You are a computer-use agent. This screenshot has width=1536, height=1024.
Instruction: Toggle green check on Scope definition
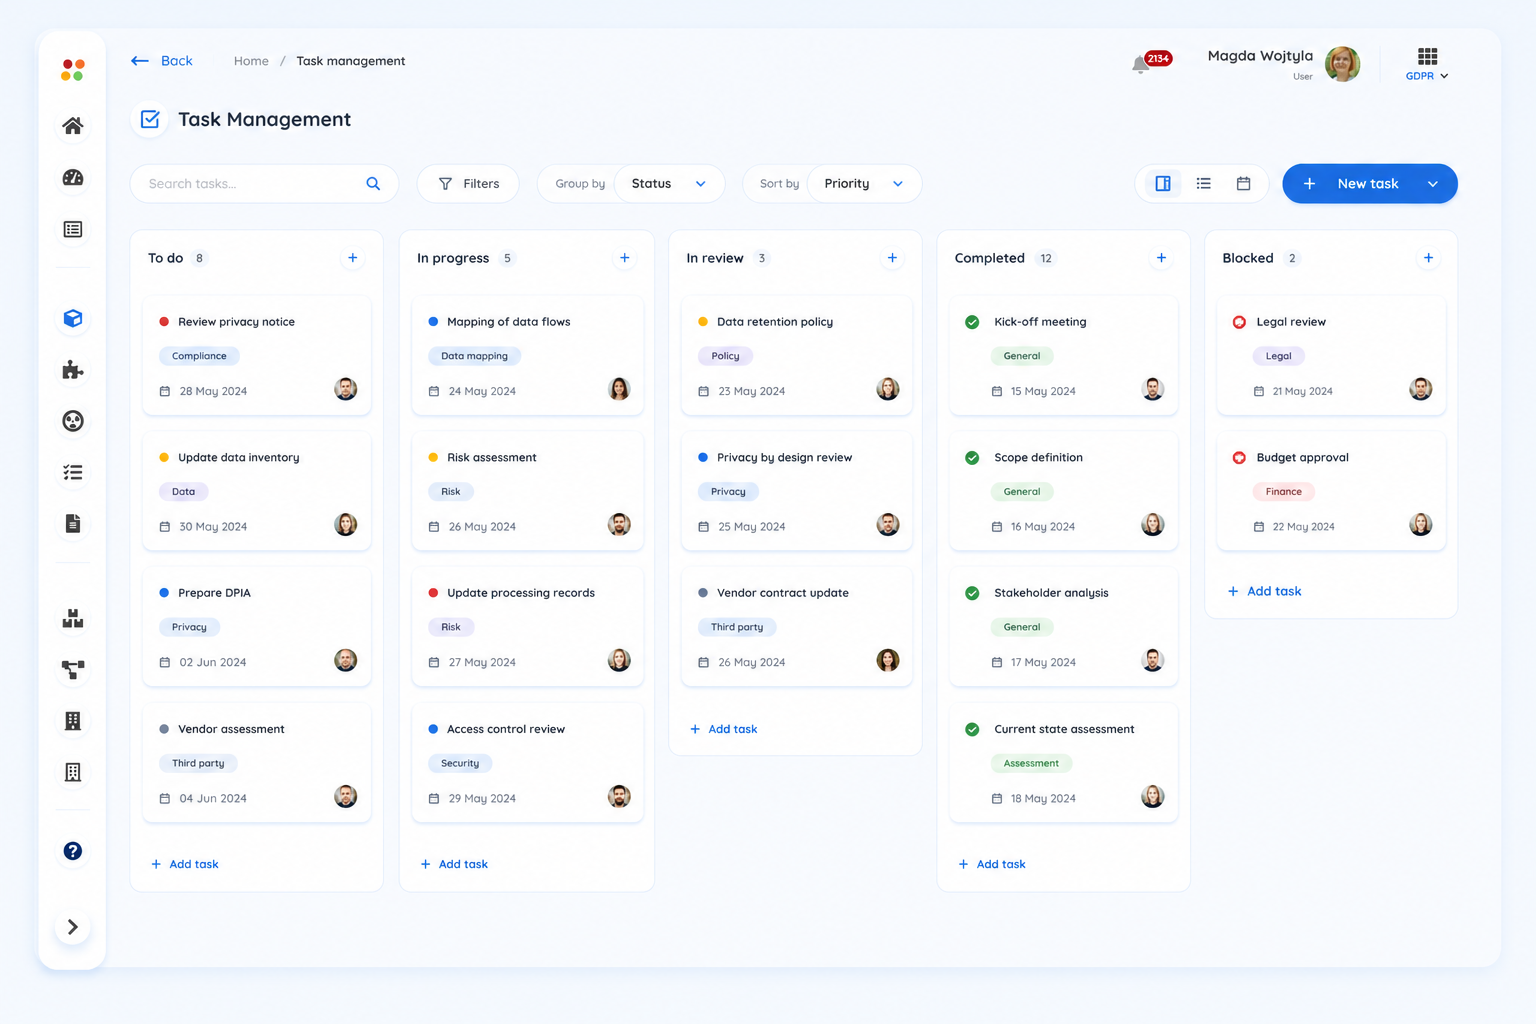coord(972,458)
